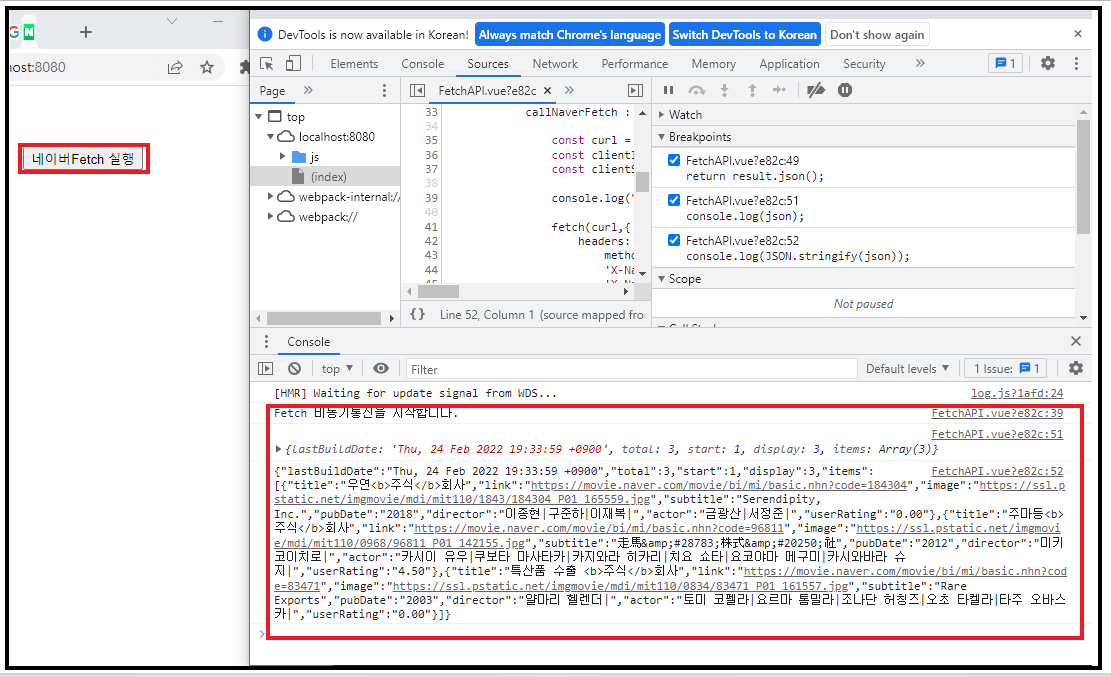Click the 네이버Fetch 실행 button

tap(84, 159)
